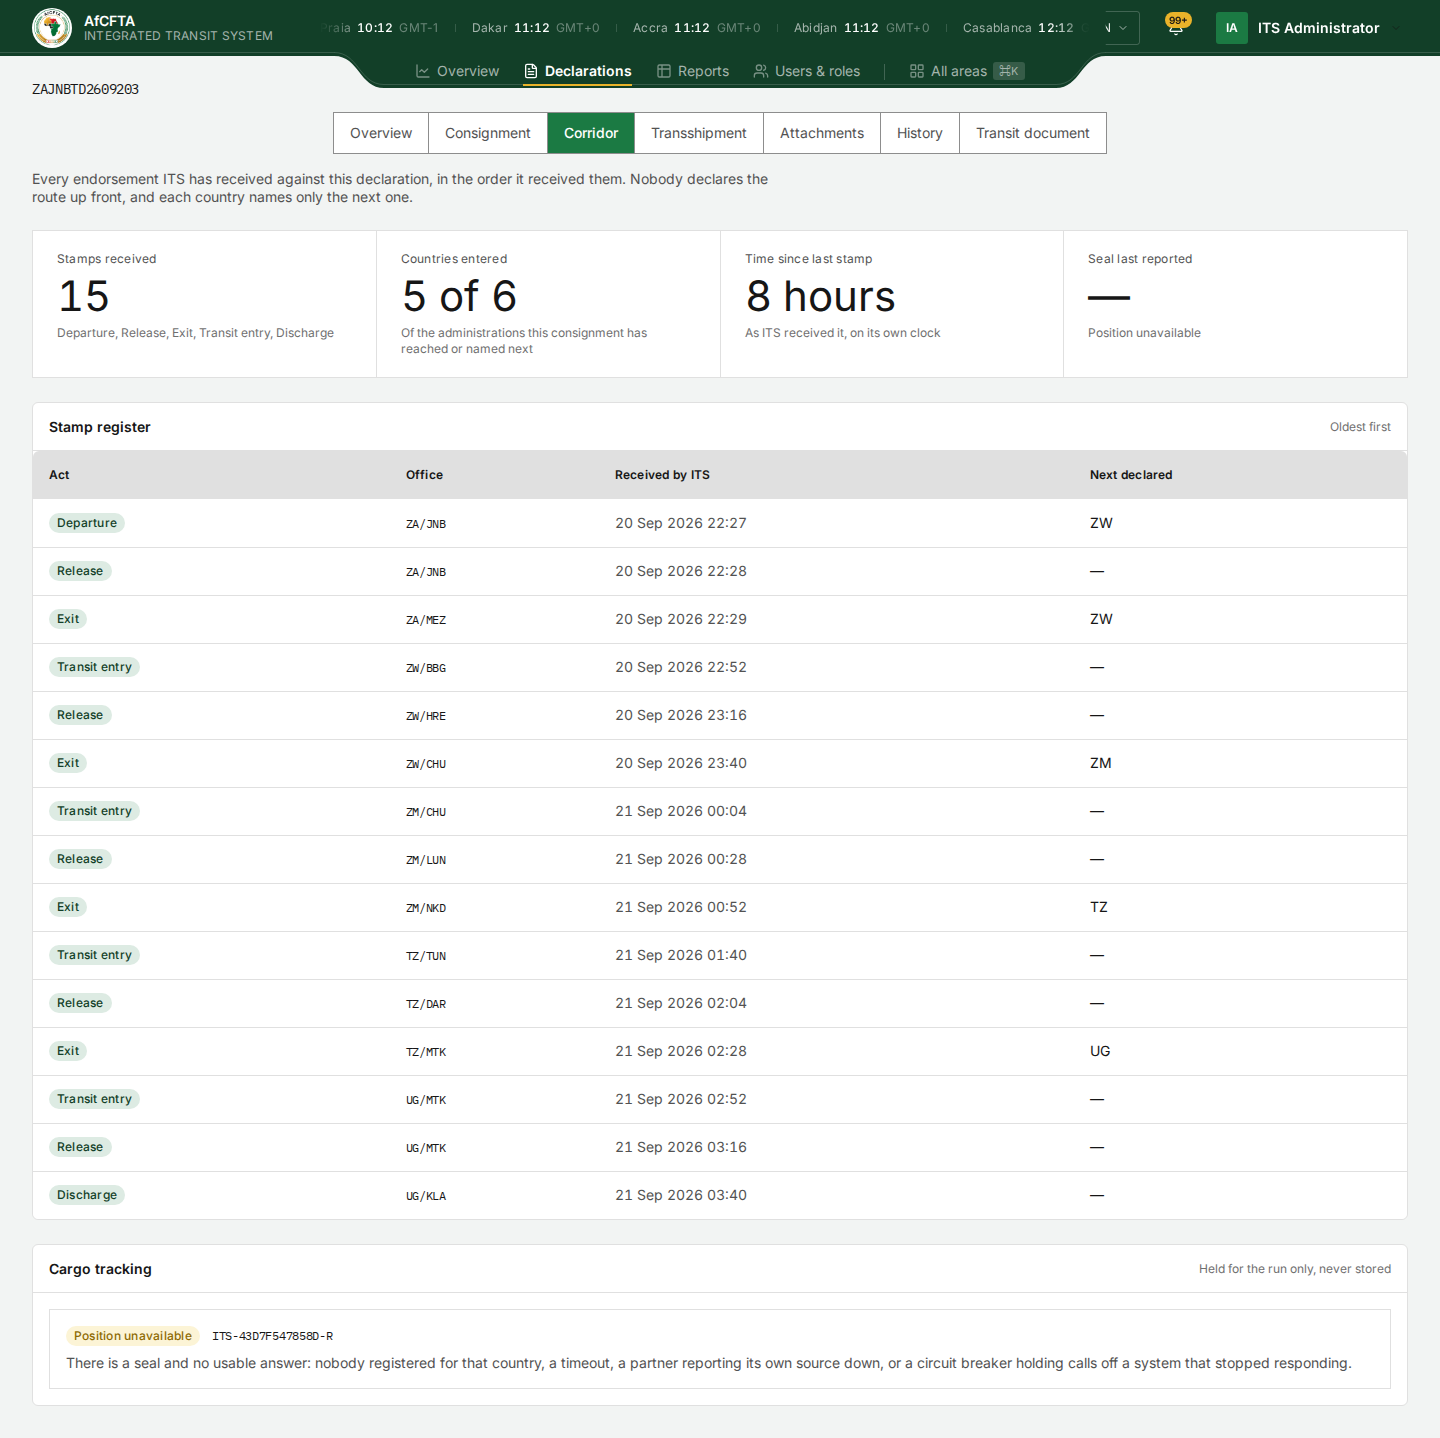The image size is (1440, 1438).
Task: Open the Users & roles navigation item
Action: pyautogui.click(x=806, y=71)
